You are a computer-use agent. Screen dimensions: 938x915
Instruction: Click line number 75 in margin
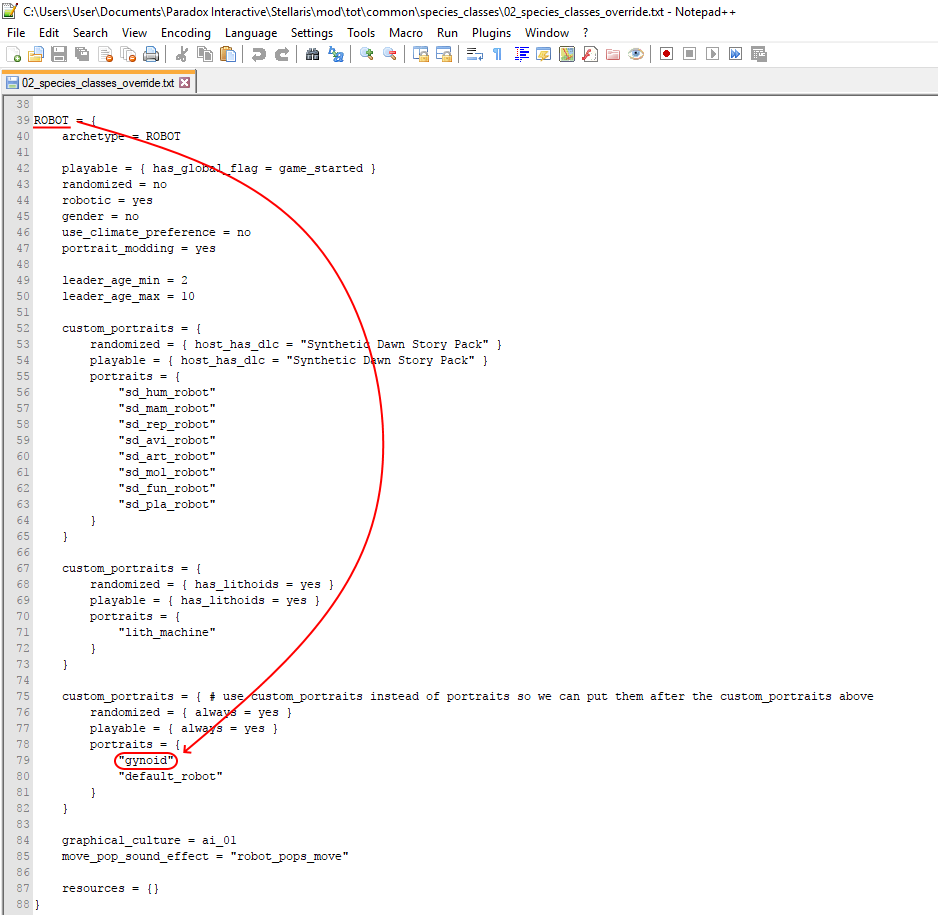(x=23, y=696)
